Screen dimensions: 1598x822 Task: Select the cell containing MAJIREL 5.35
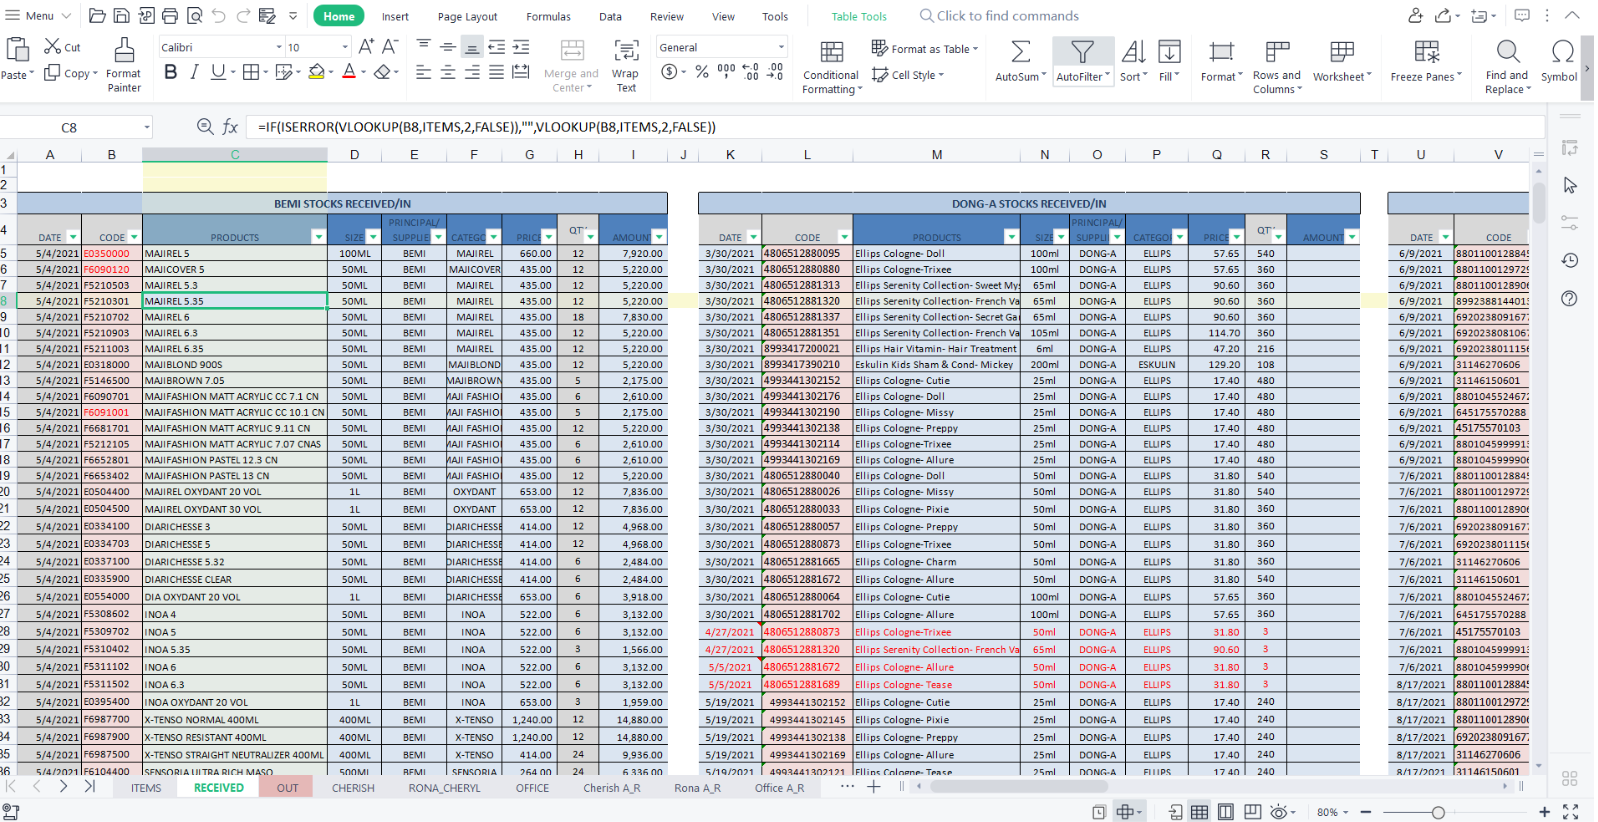[x=235, y=301]
